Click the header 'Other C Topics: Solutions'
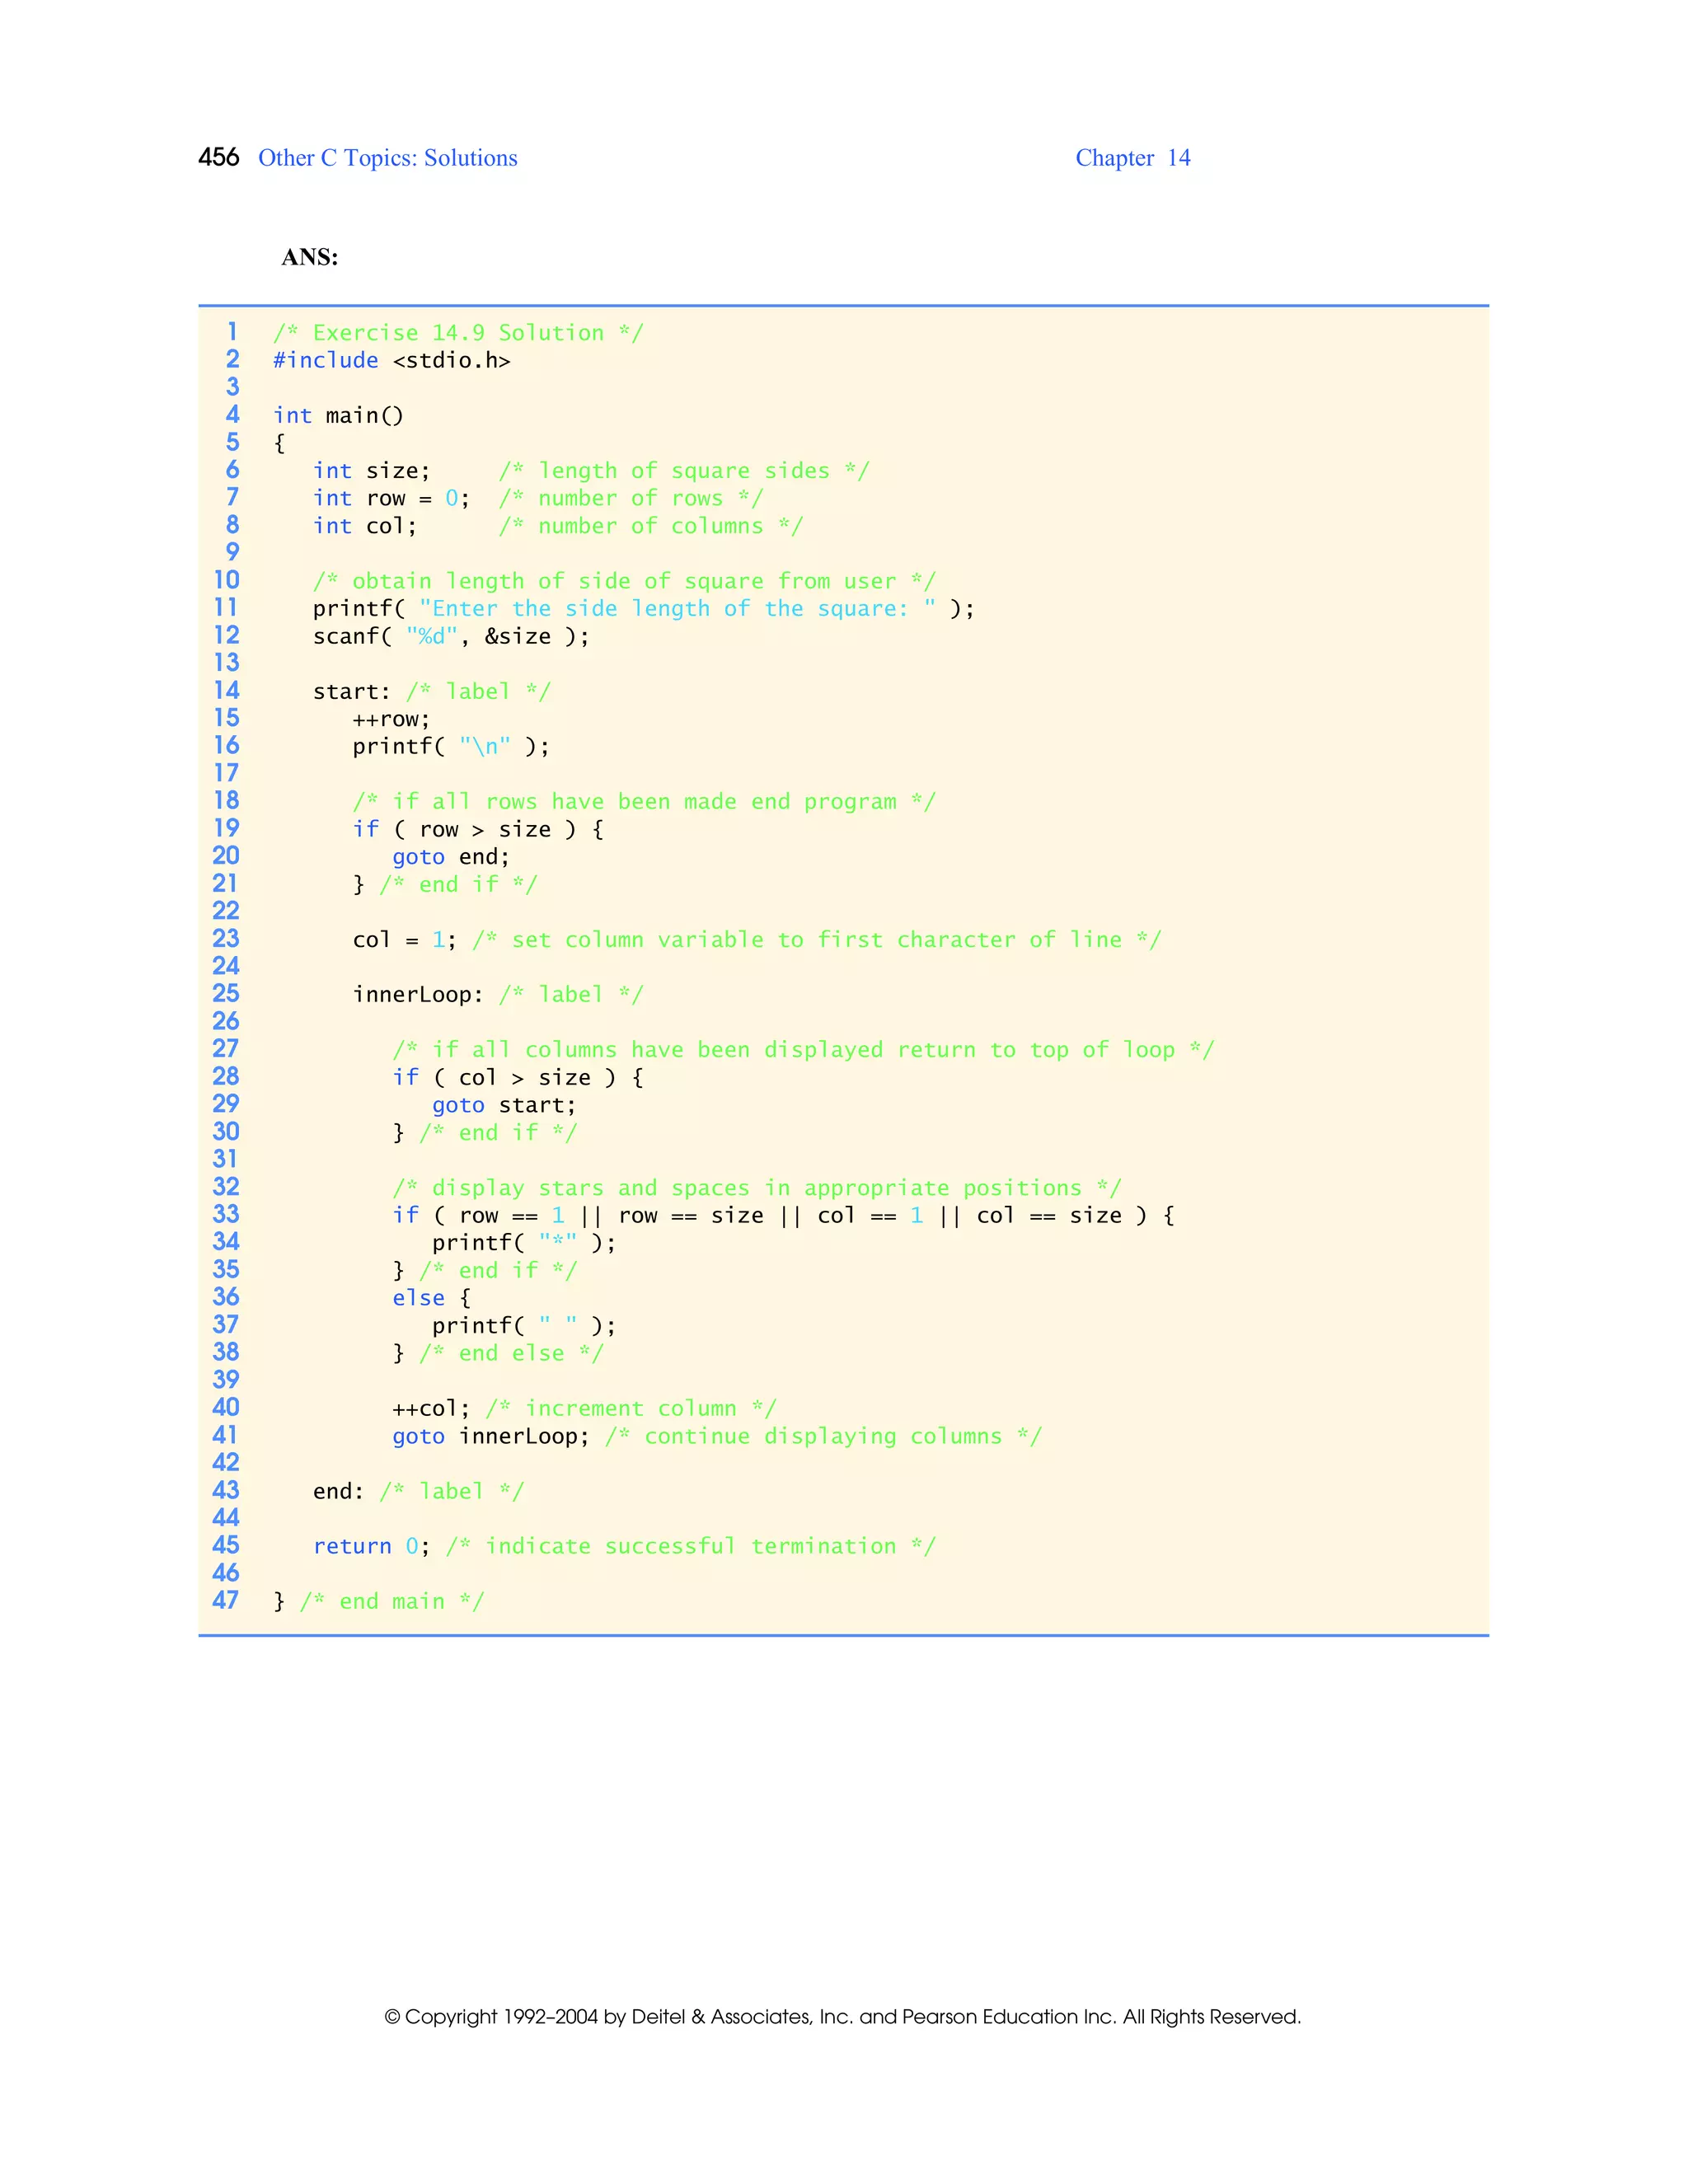 [388, 158]
